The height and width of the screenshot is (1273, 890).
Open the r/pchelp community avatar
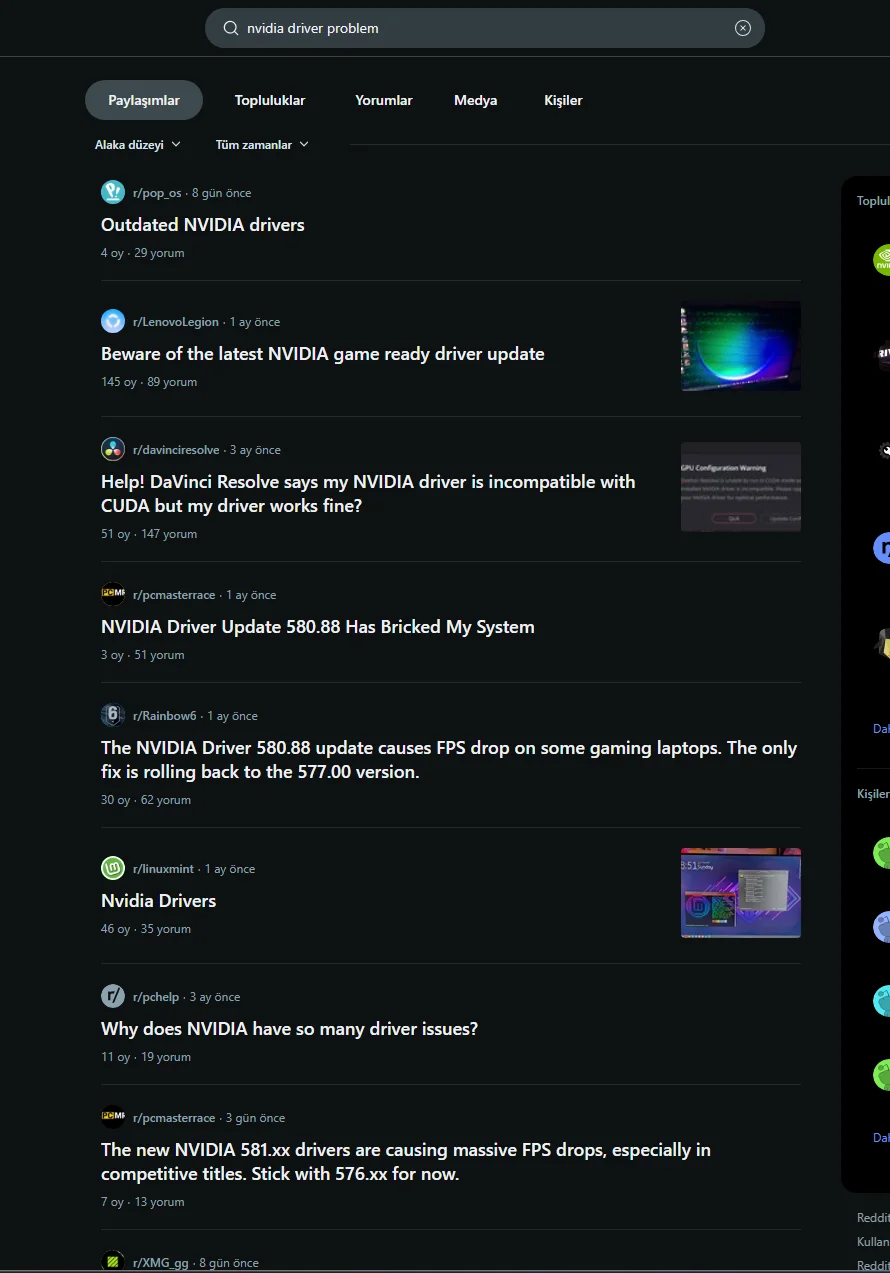(x=113, y=996)
